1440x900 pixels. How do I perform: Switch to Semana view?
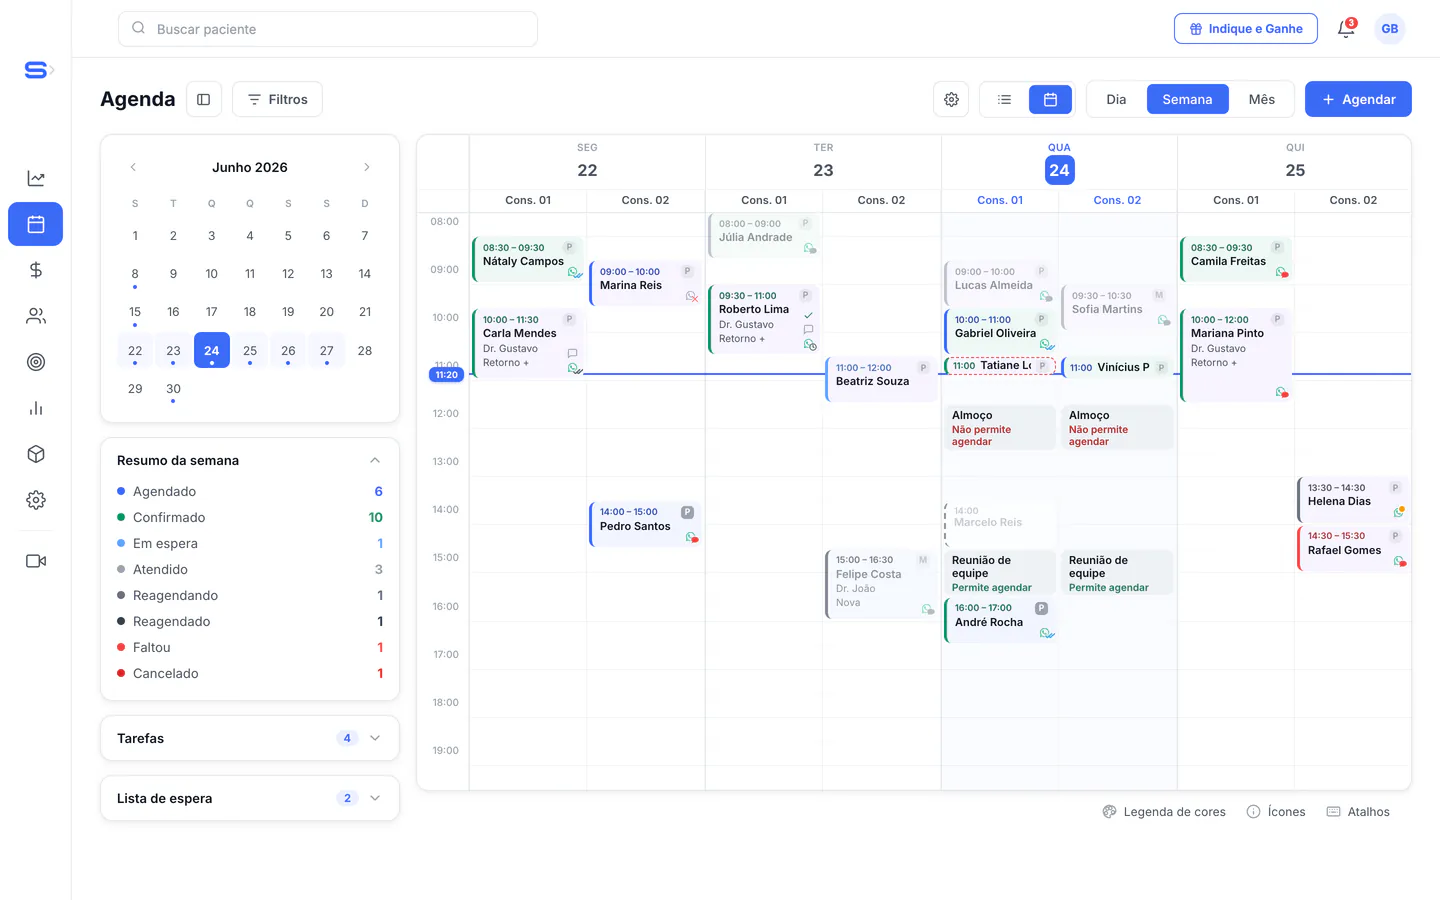pos(1187,99)
